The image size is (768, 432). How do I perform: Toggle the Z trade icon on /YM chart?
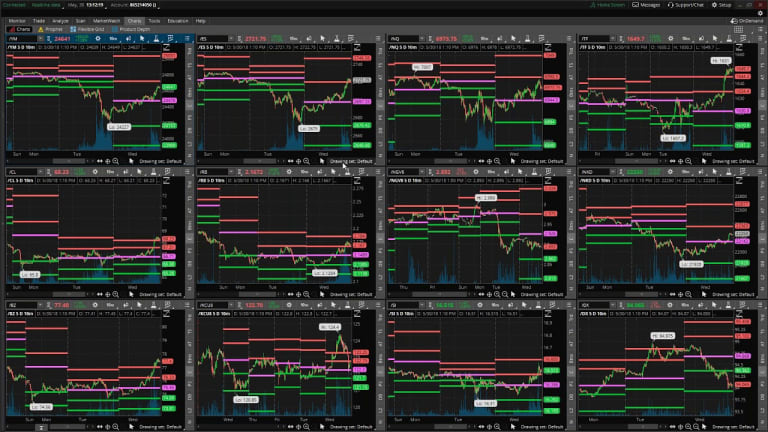click(x=167, y=48)
